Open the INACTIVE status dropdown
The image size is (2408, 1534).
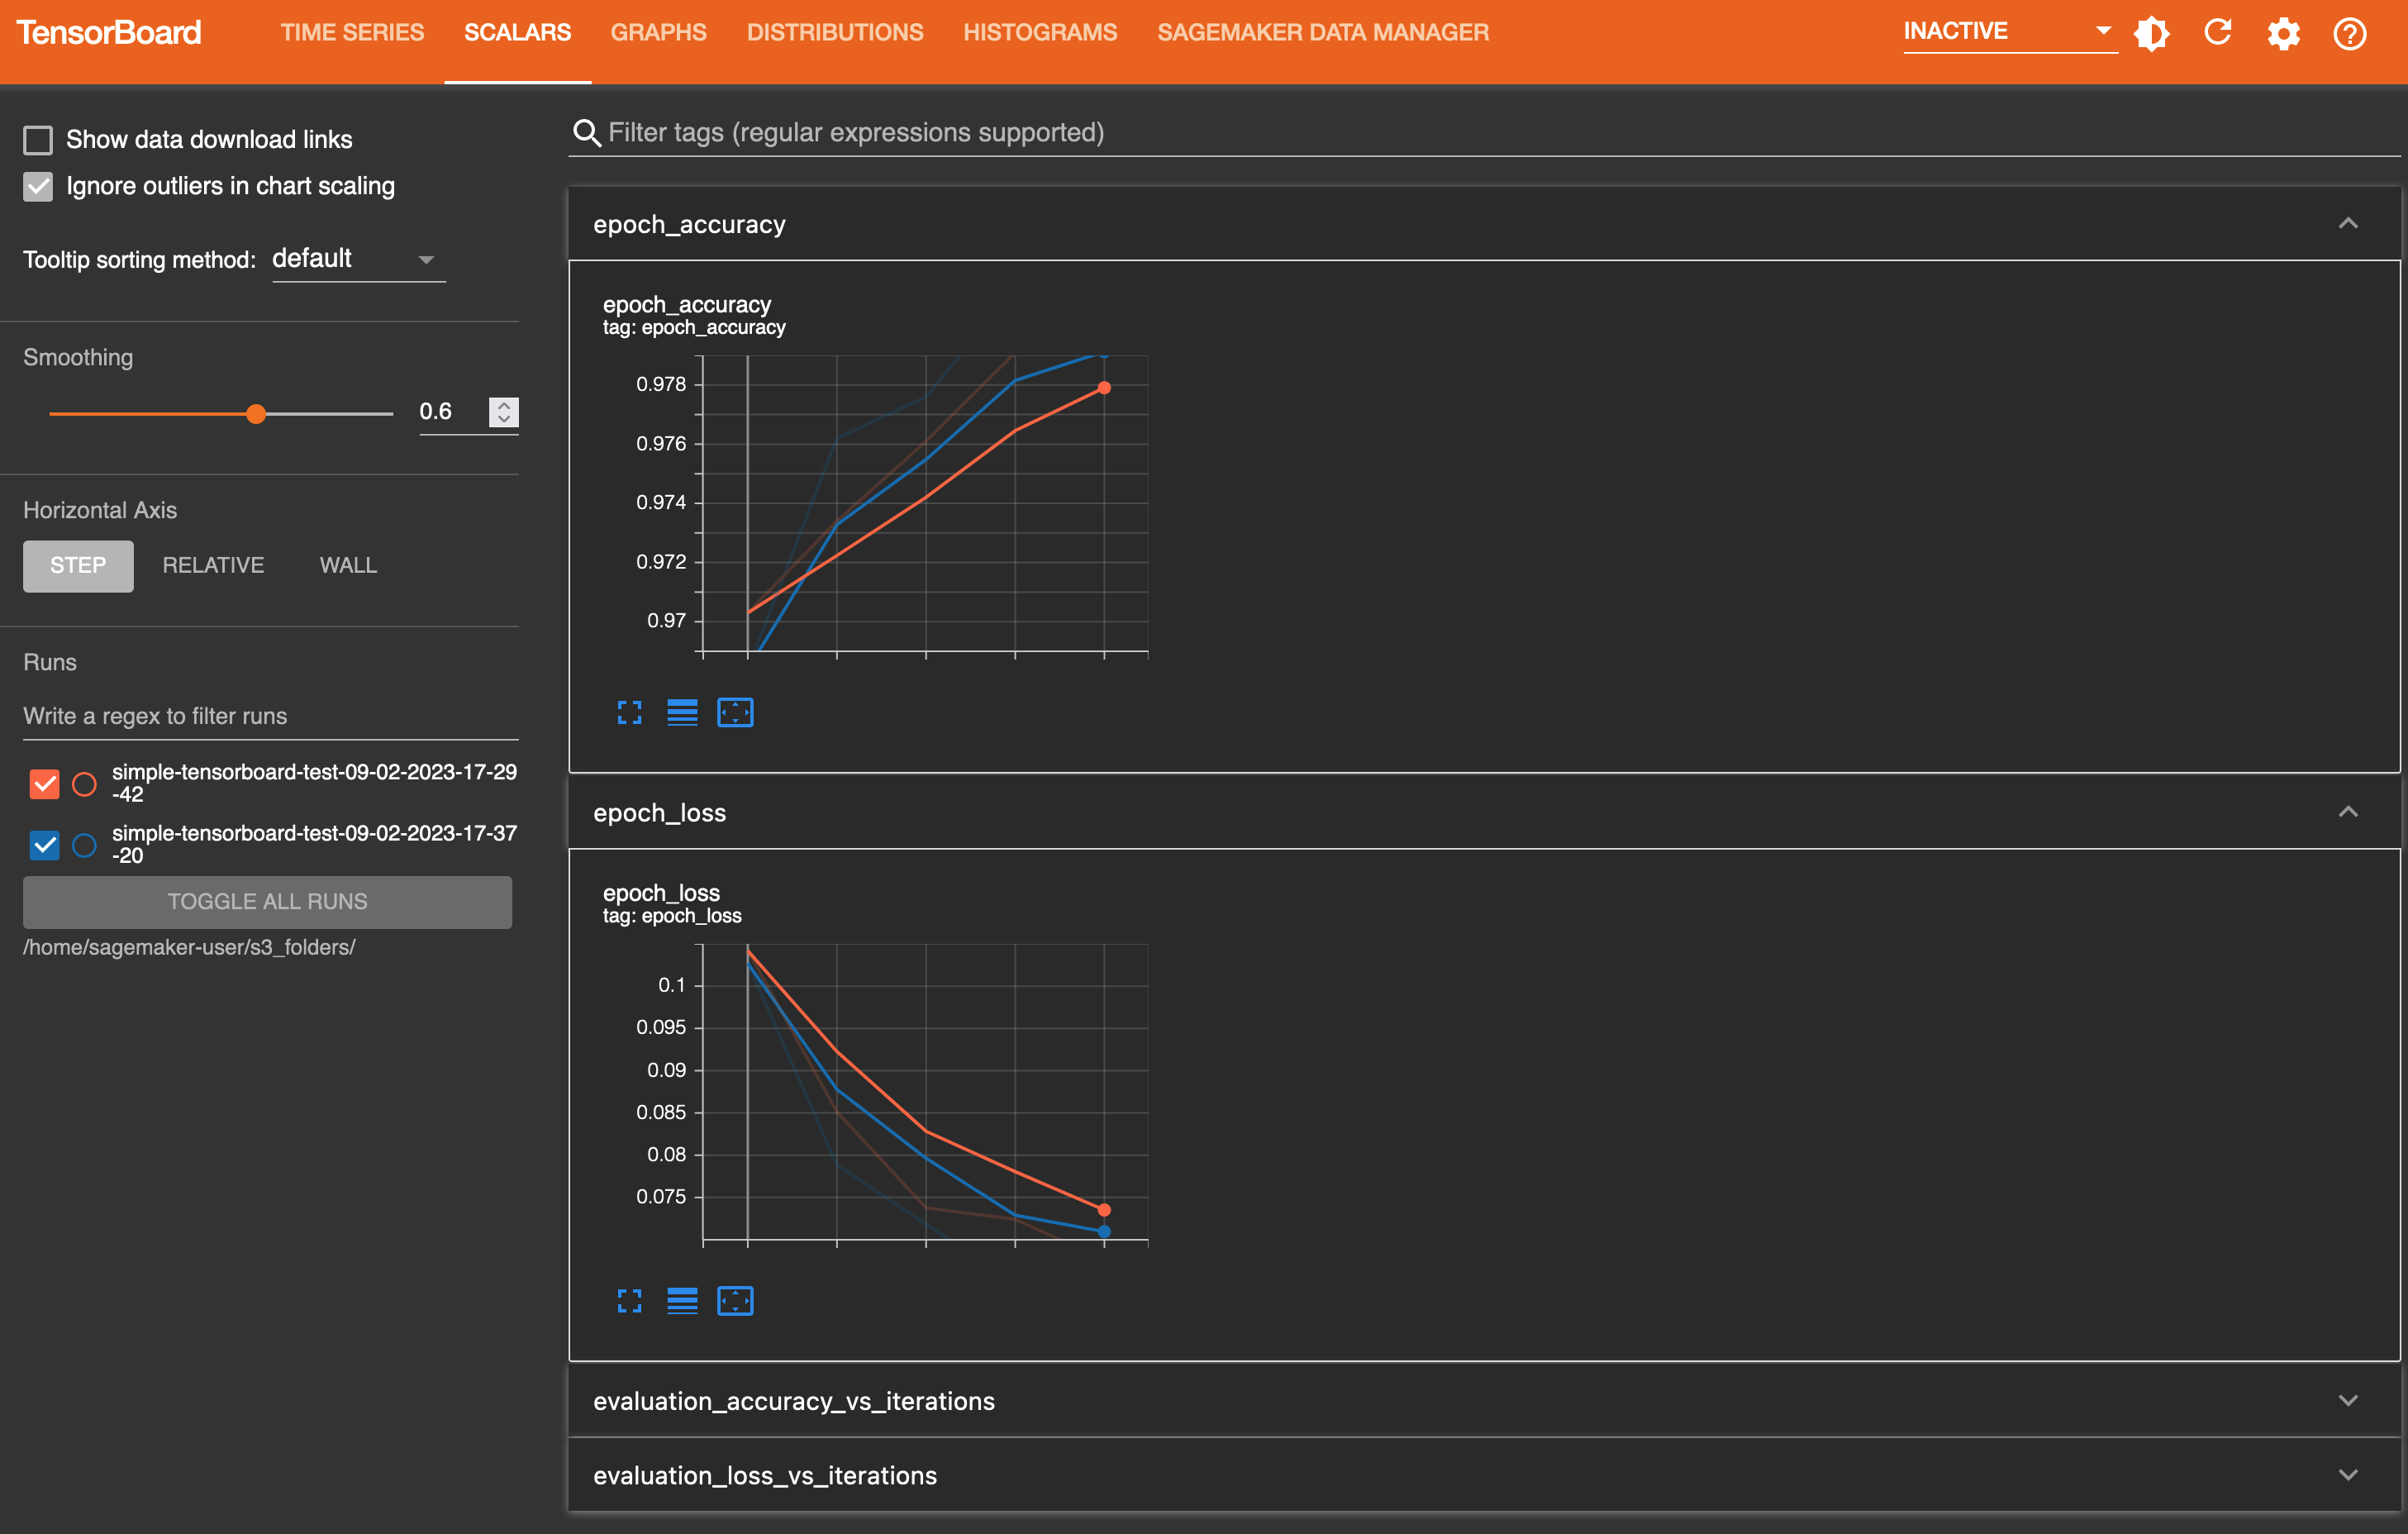[x=2102, y=31]
